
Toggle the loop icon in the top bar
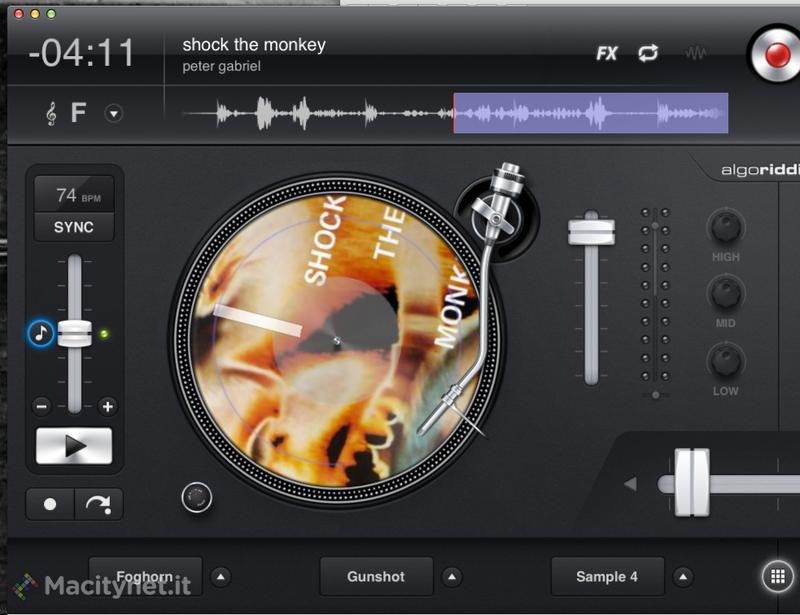pyautogui.click(x=648, y=53)
